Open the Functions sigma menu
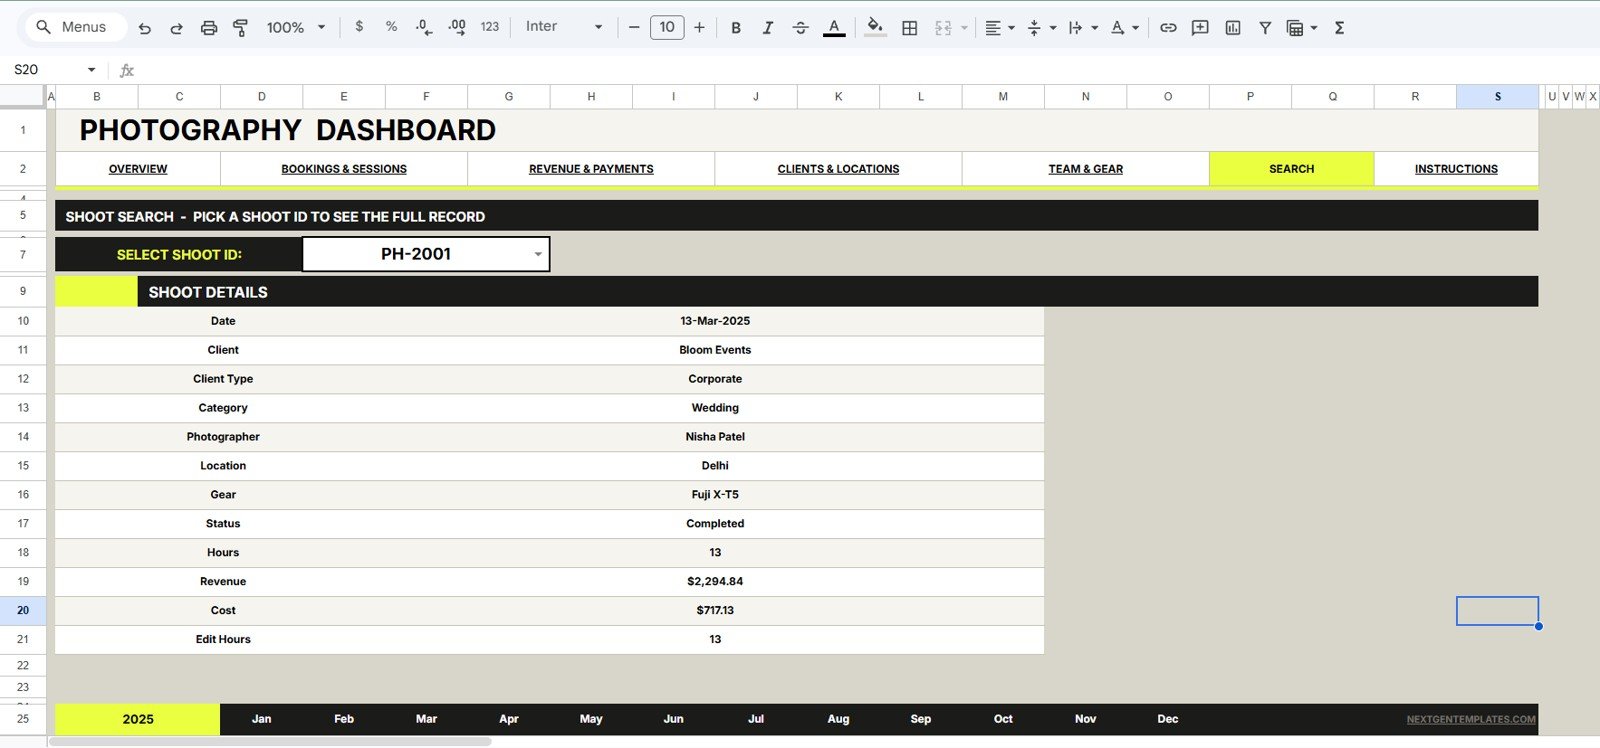The image size is (1600, 748). click(x=1340, y=28)
